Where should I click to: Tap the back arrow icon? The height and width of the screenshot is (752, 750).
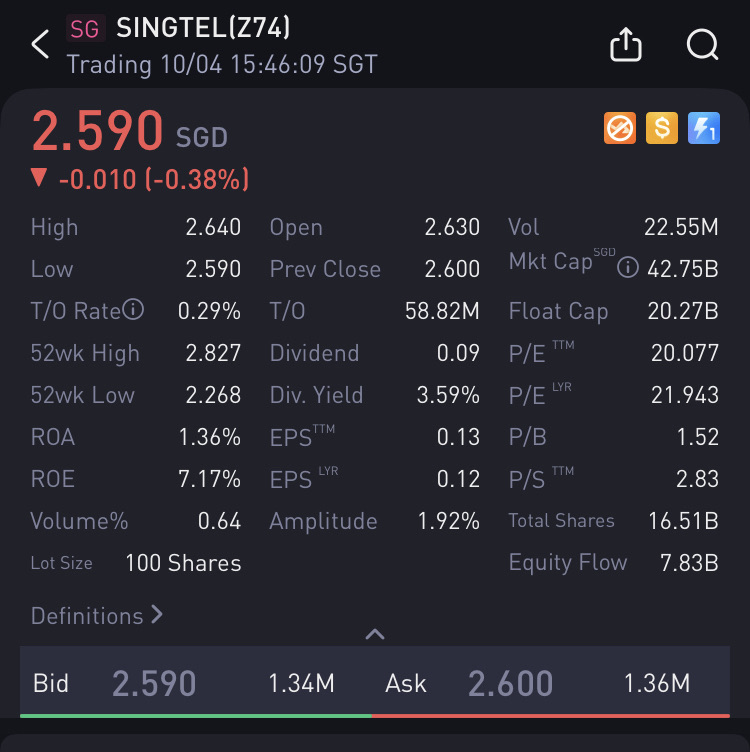click(40, 44)
